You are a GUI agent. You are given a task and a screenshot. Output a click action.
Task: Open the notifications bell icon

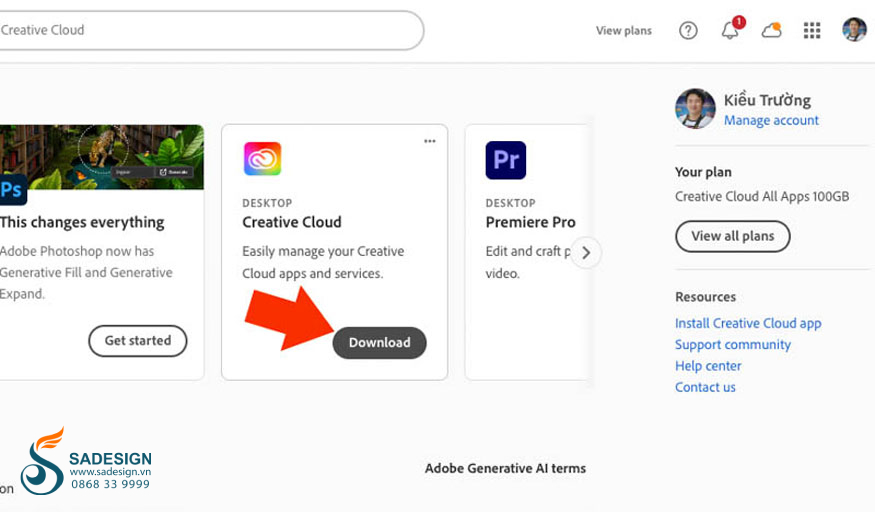730,30
